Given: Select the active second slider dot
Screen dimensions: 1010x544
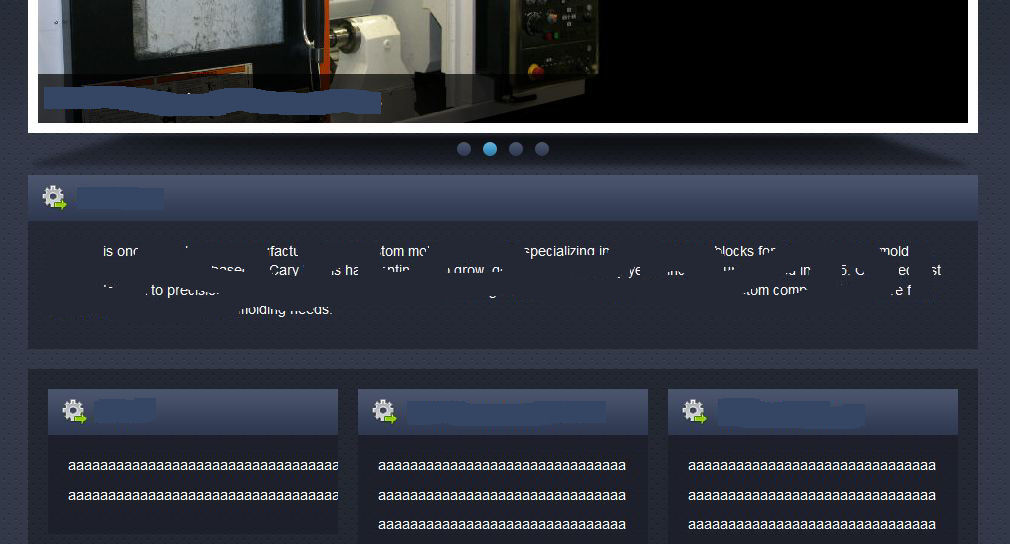Looking at the screenshot, I should [x=490, y=149].
